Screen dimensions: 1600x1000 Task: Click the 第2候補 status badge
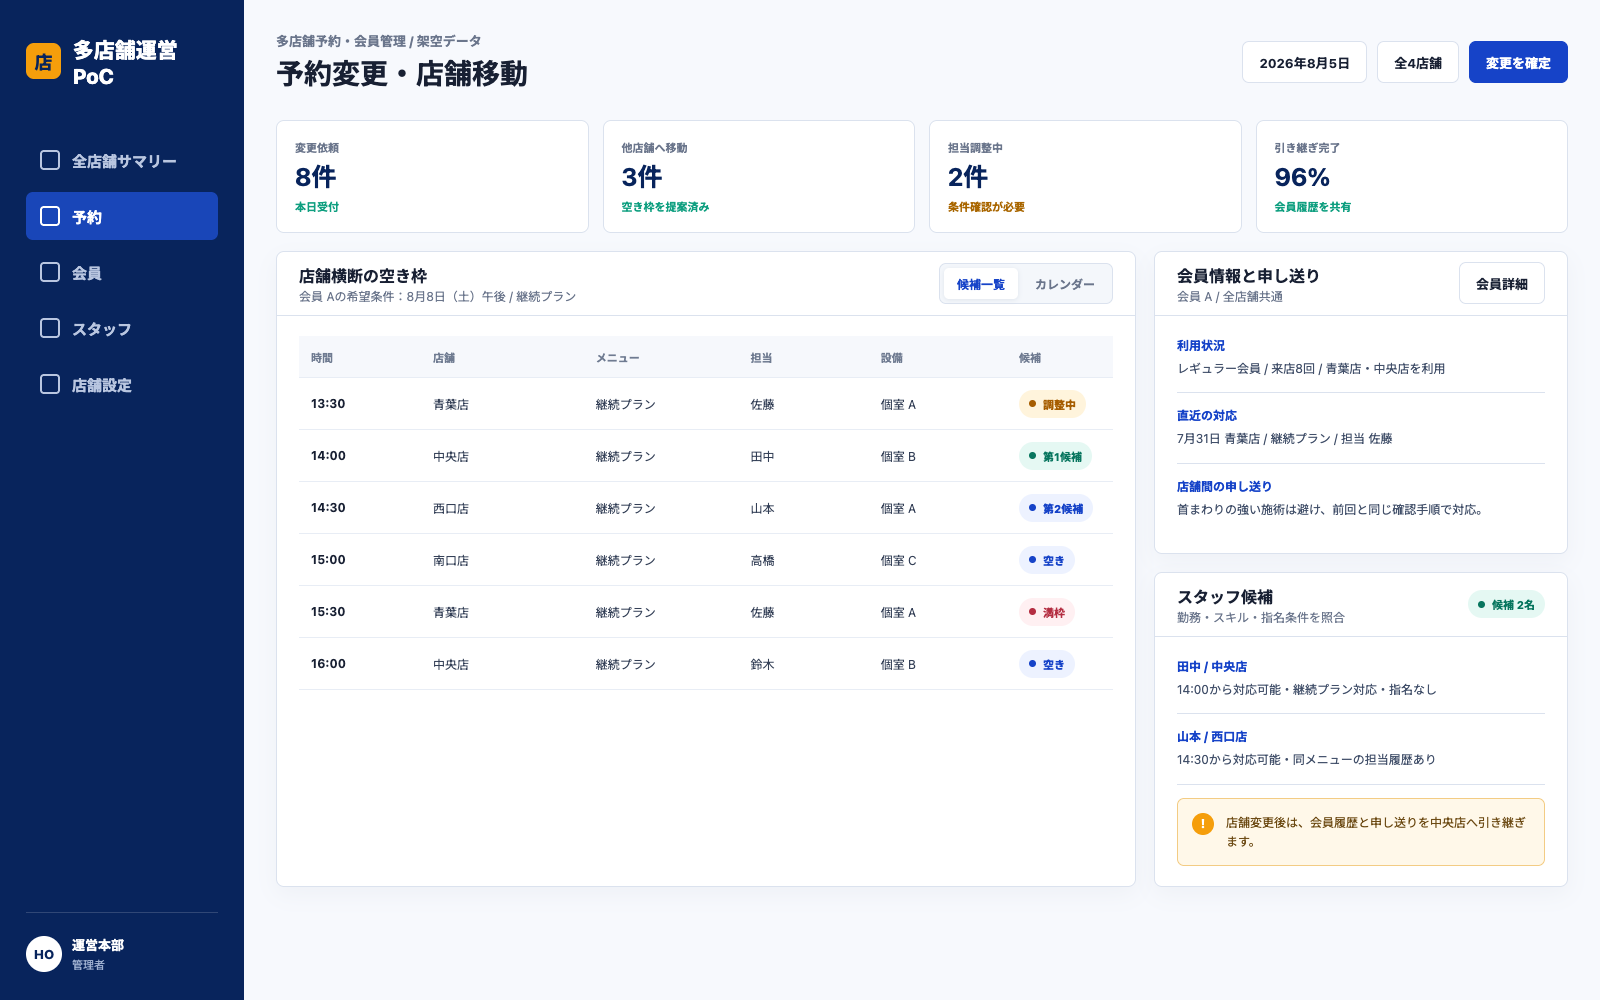click(x=1056, y=508)
